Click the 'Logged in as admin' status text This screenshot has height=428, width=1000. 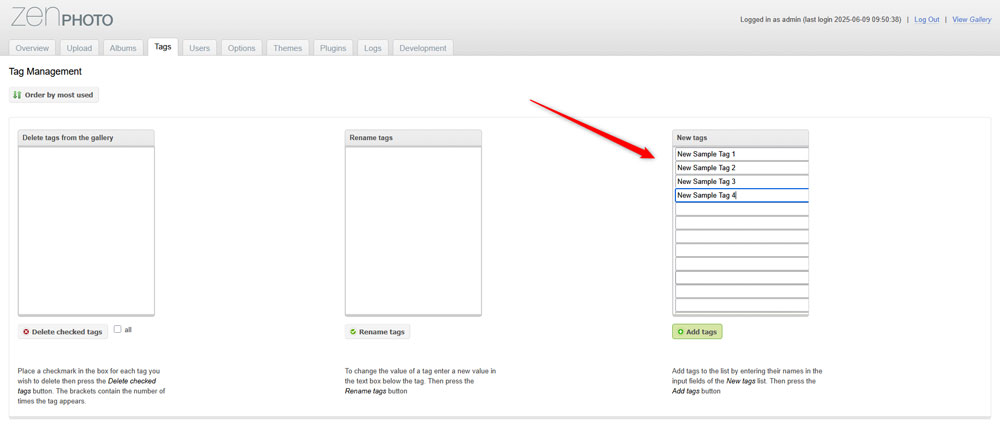pos(821,20)
